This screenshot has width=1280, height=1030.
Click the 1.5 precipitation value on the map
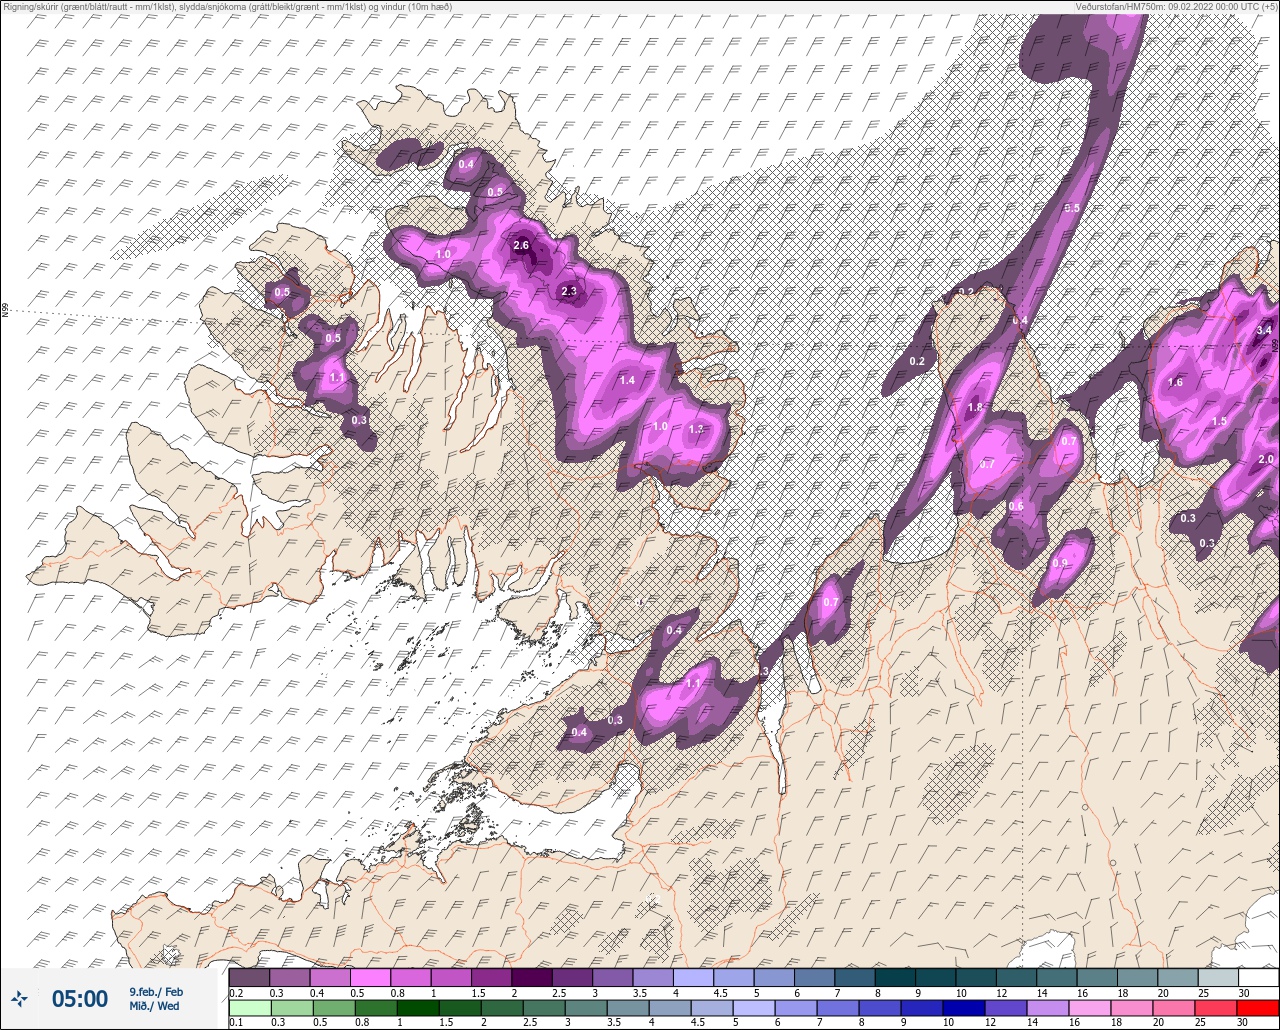click(x=1219, y=422)
